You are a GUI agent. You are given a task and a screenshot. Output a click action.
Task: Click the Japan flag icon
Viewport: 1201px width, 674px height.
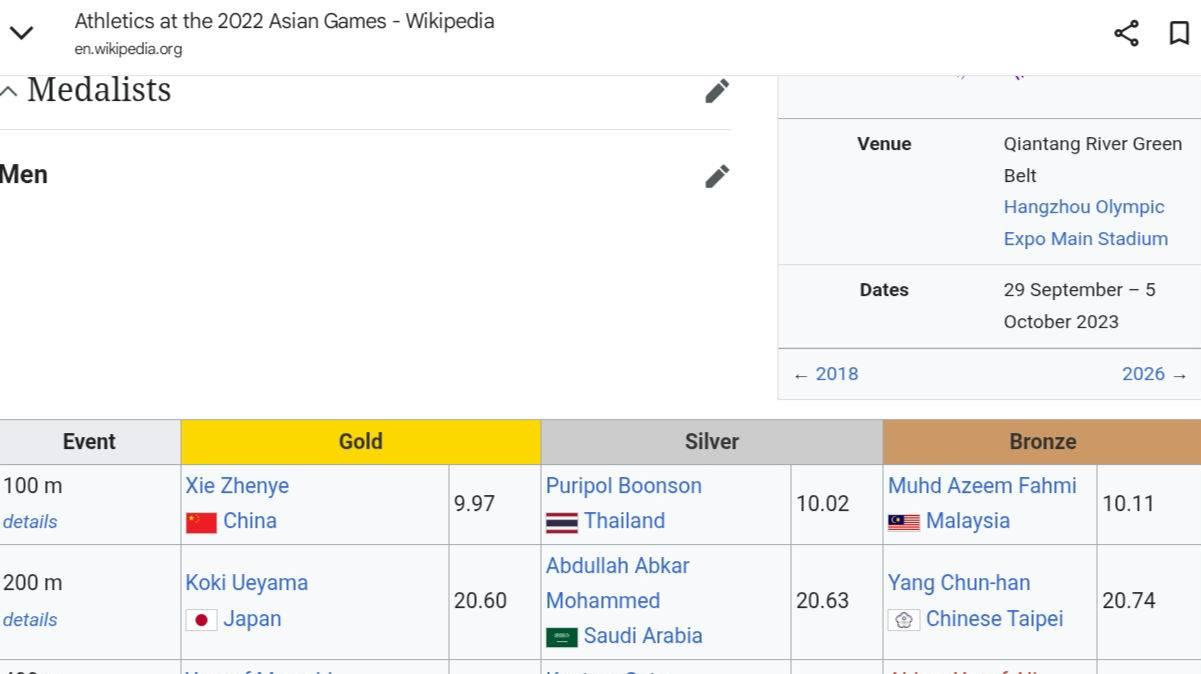(x=201, y=620)
